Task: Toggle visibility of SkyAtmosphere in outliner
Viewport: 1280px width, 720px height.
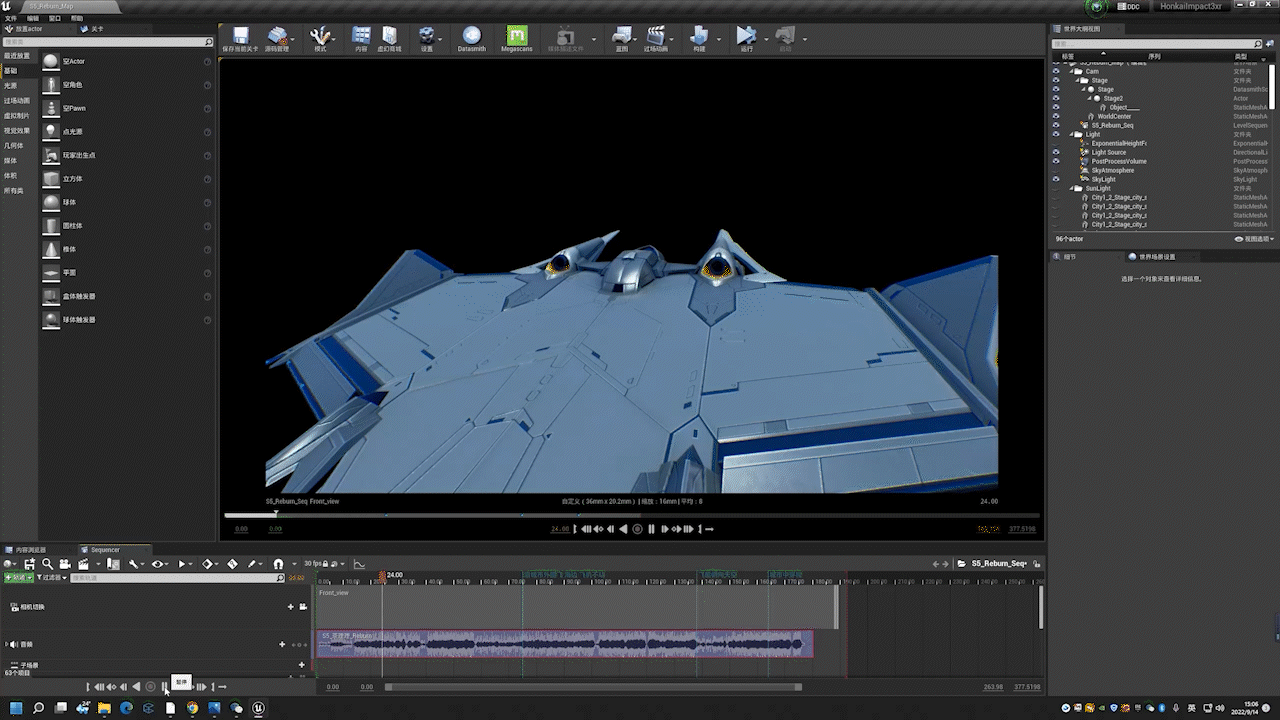Action: [x=1055, y=170]
